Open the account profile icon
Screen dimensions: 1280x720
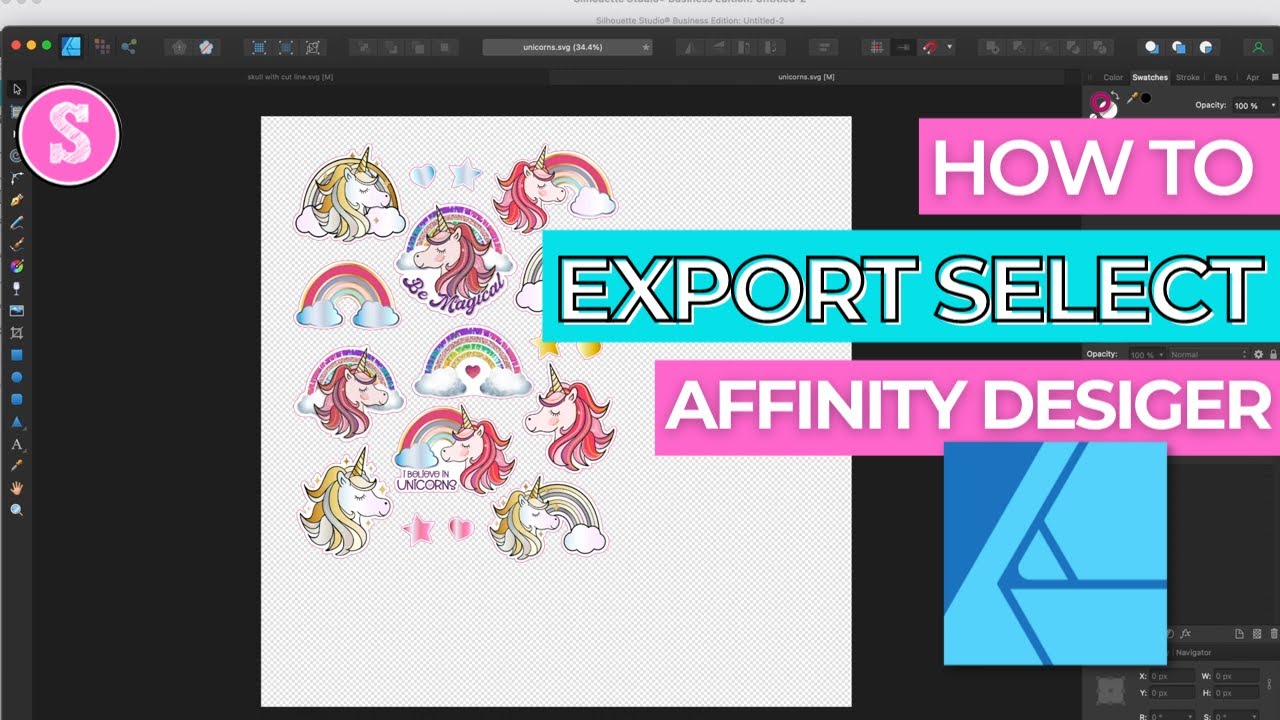pos(1258,47)
